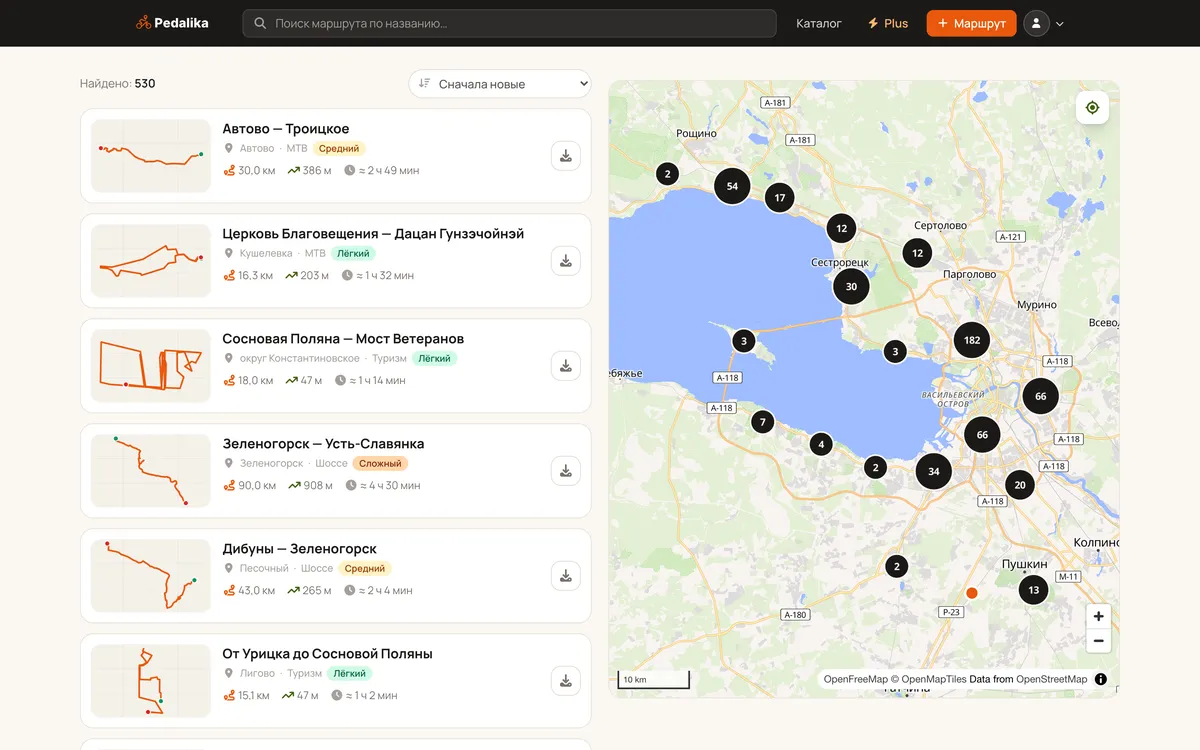Click the '908 м' elevation value
This screenshot has width=1200, height=750.
311,486
